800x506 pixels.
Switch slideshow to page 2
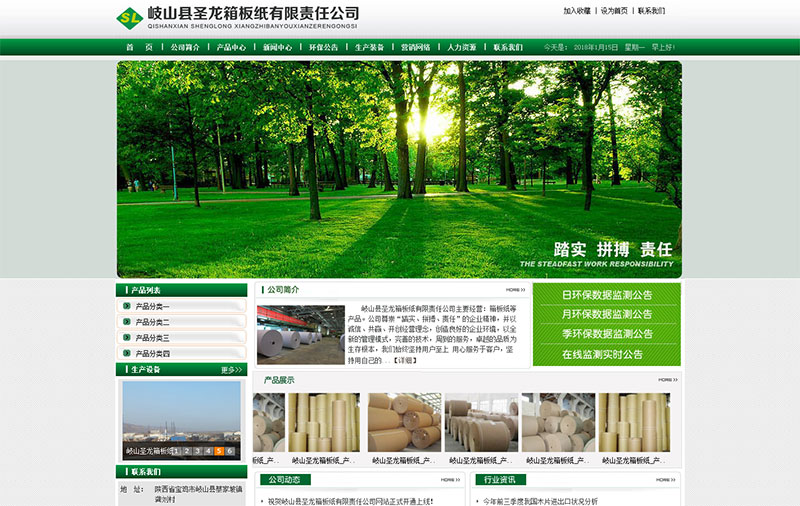click(187, 451)
